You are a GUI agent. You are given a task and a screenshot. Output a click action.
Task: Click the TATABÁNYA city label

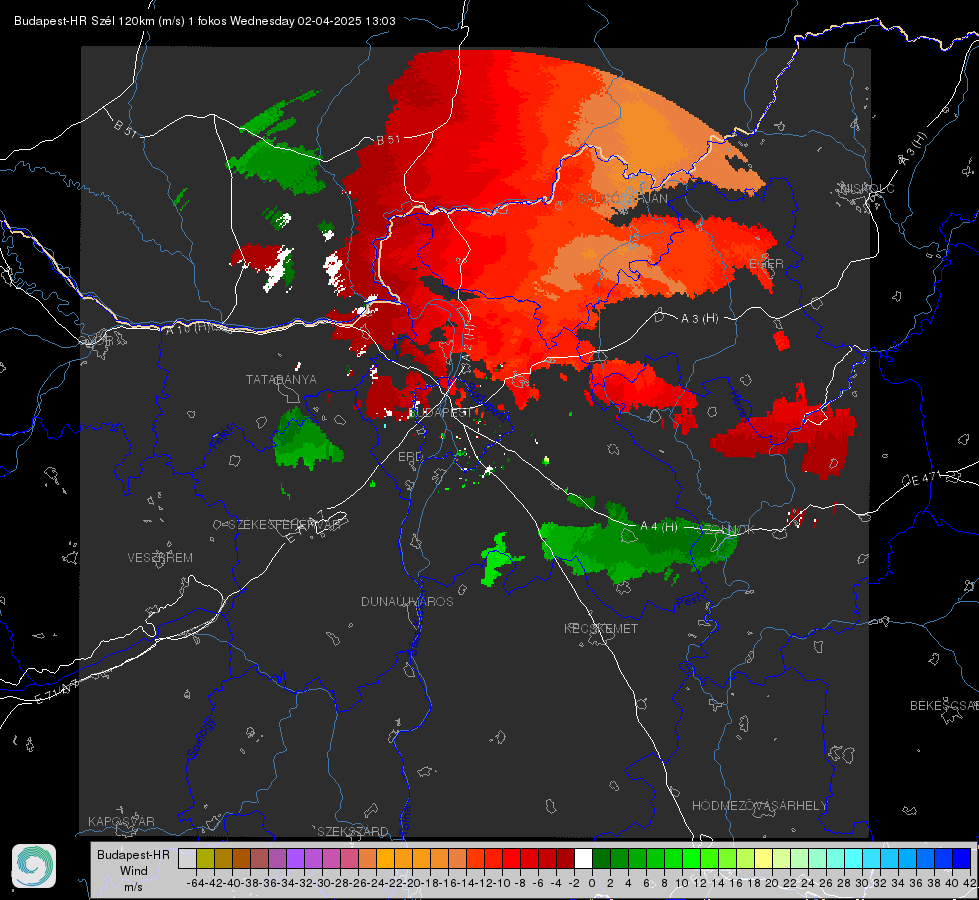[281, 380]
